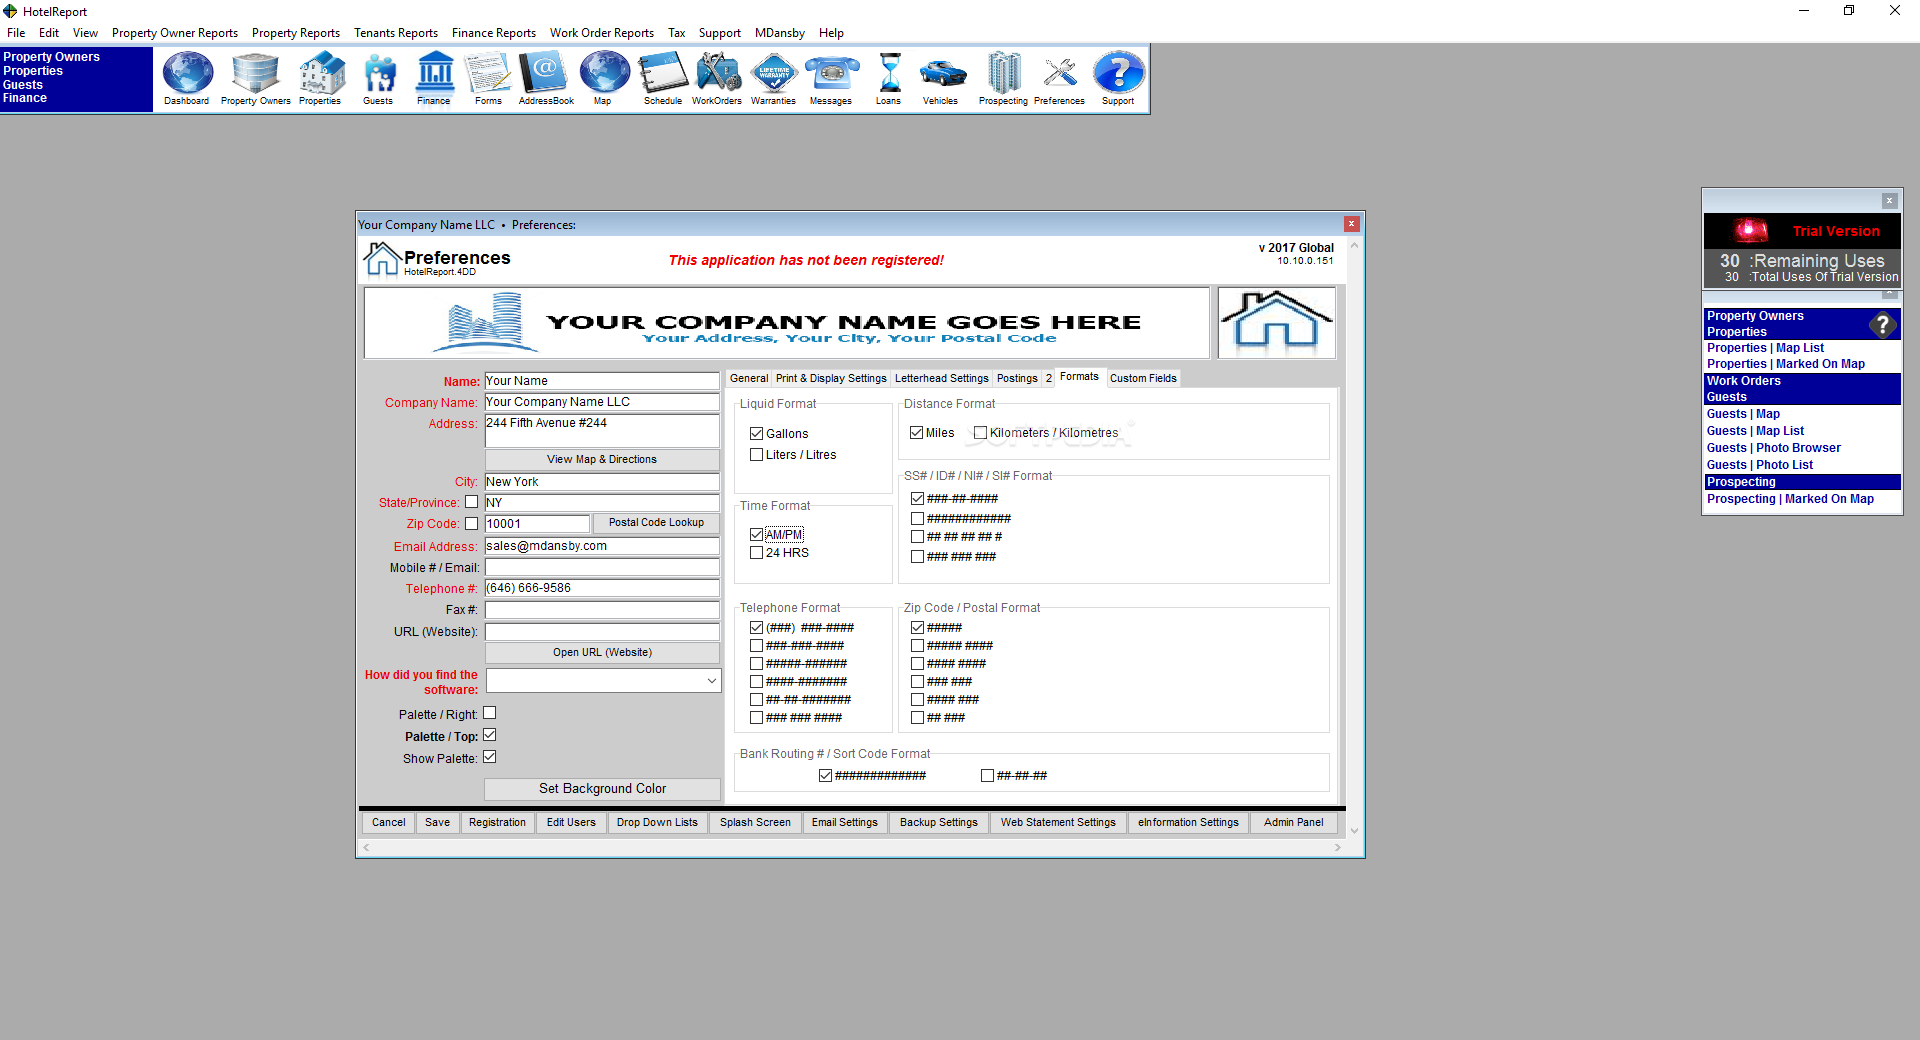This screenshot has width=1920, height=1040.
Task: Click View Map & Directions button
Action: (602, 460)
